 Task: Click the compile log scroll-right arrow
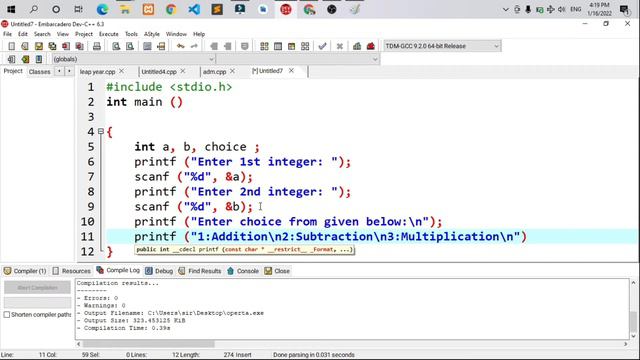tap(626, 344)
